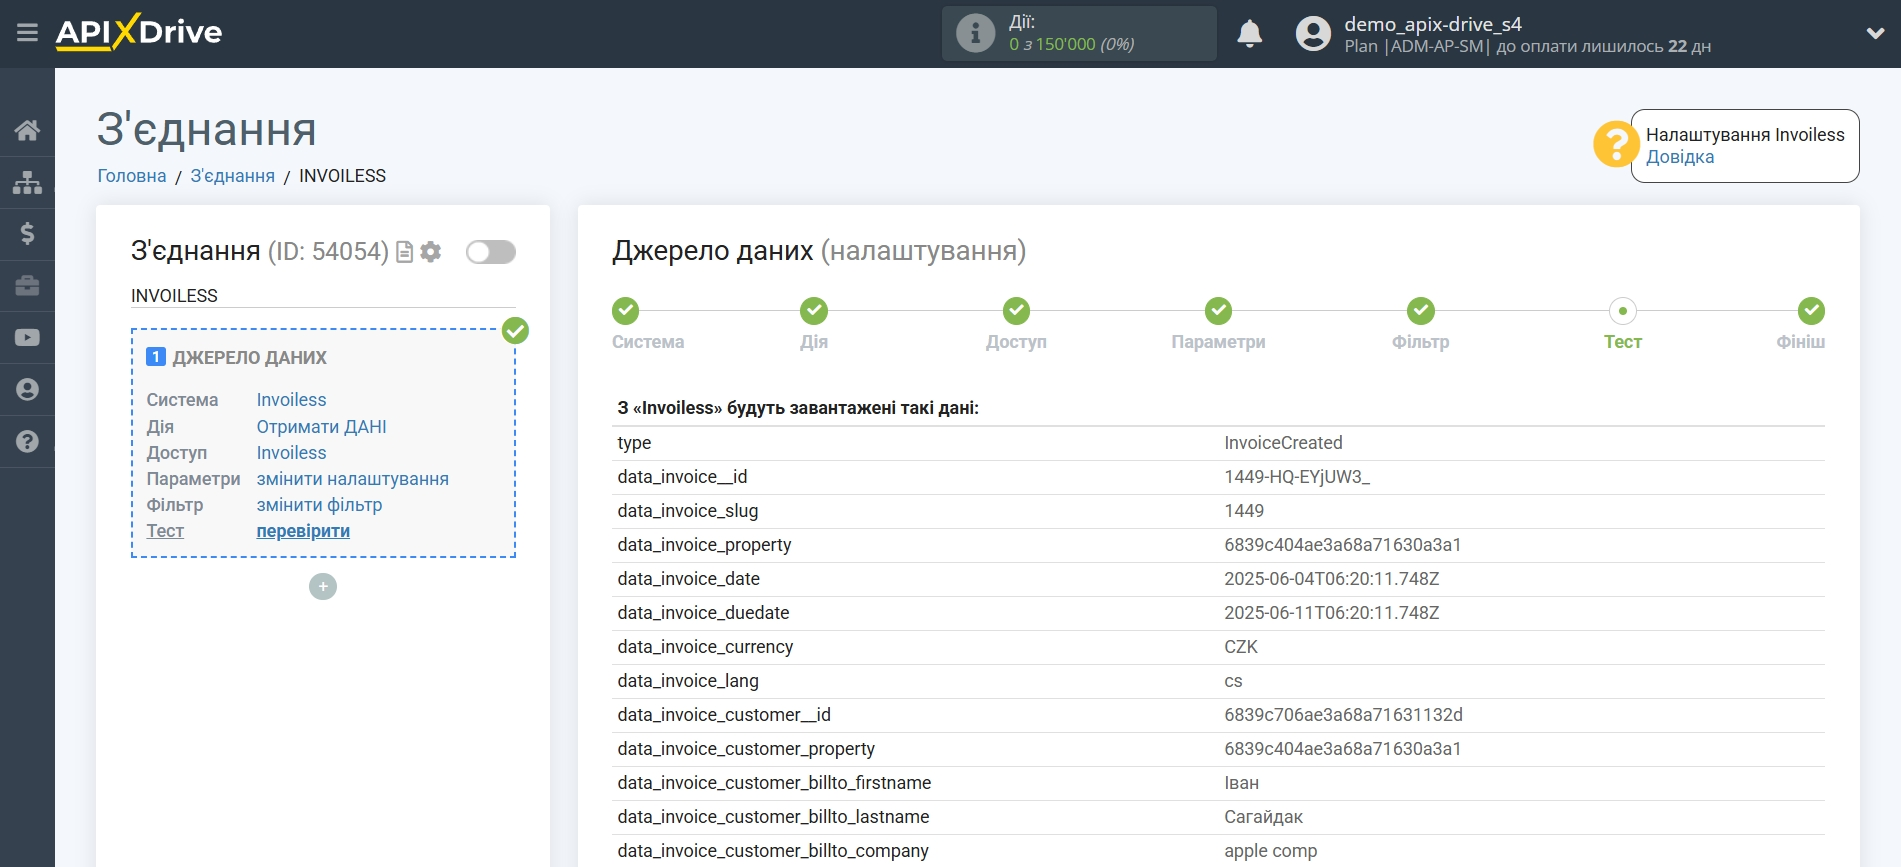The height and width of the screenshot is (867, 1901).
Task: Open the connections sitemap sidebar icon
Action: (27, 182)
